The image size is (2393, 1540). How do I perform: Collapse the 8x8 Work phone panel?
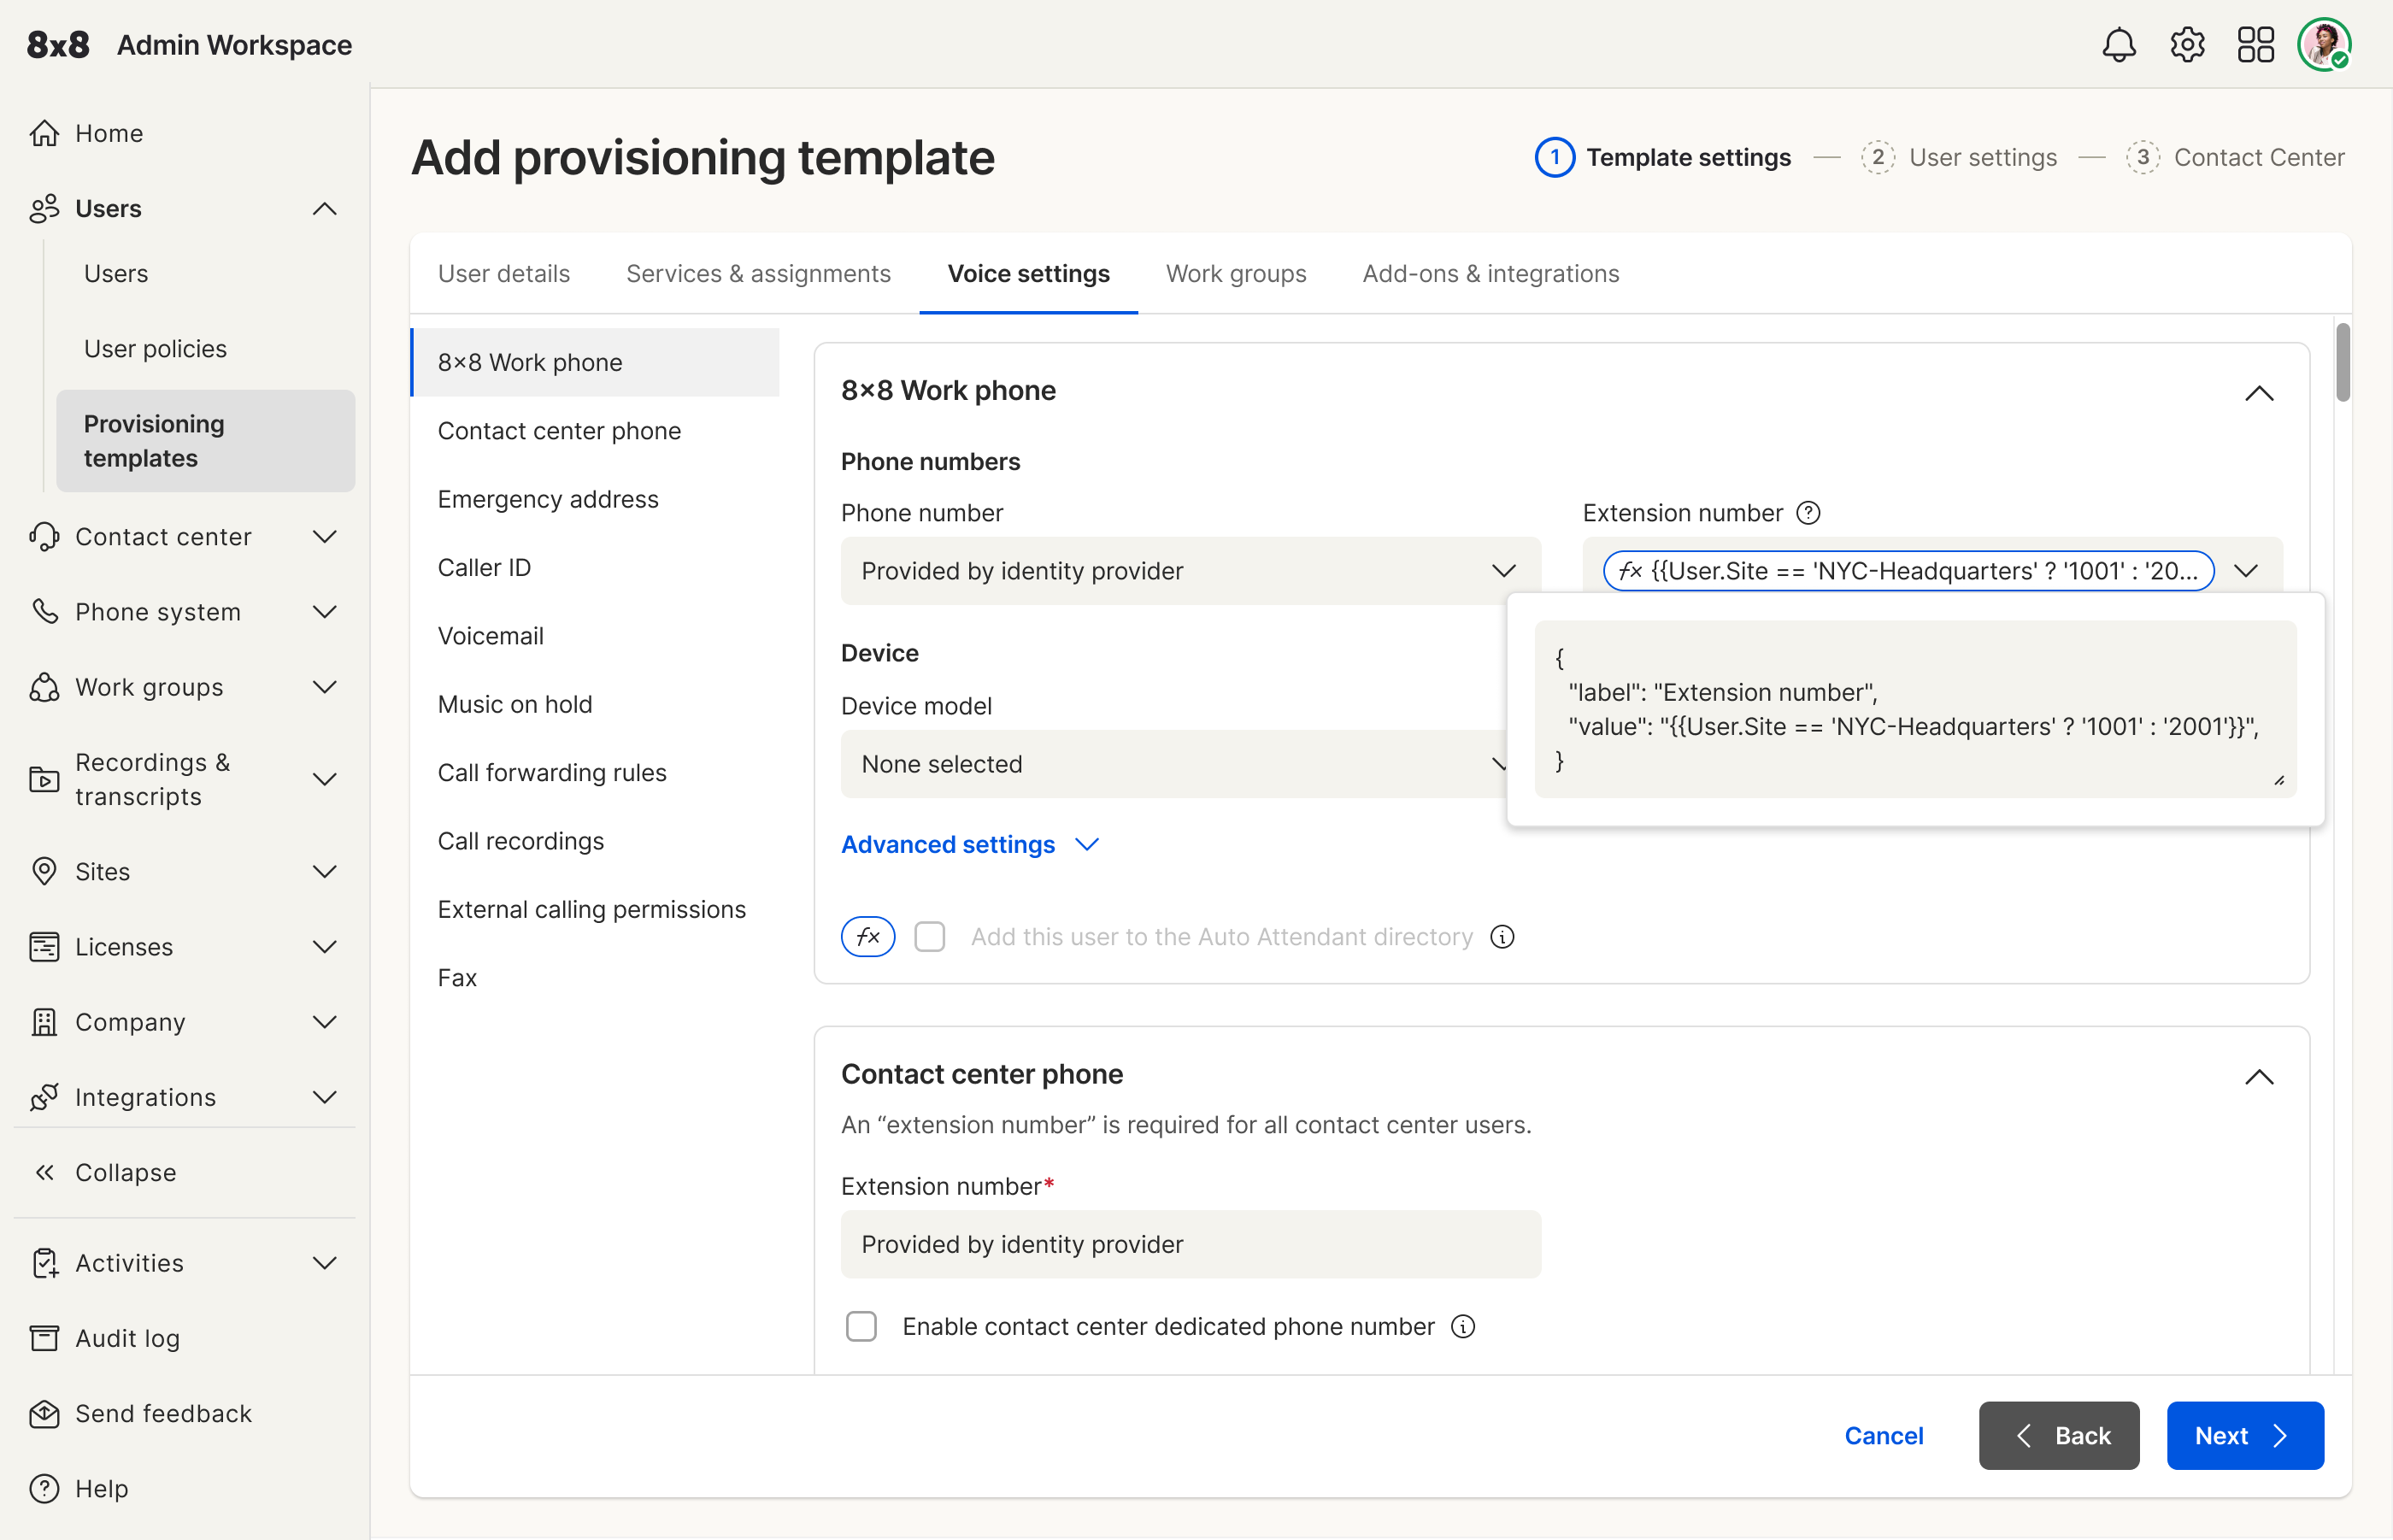click(2259, 393)
